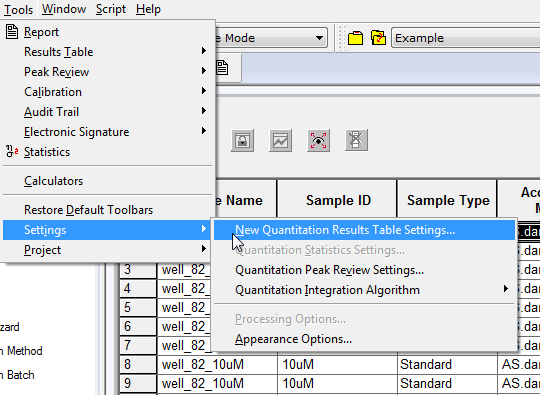Open the Script menu
The width and height of the screenshot is (540, 395).
click(111, 9)
